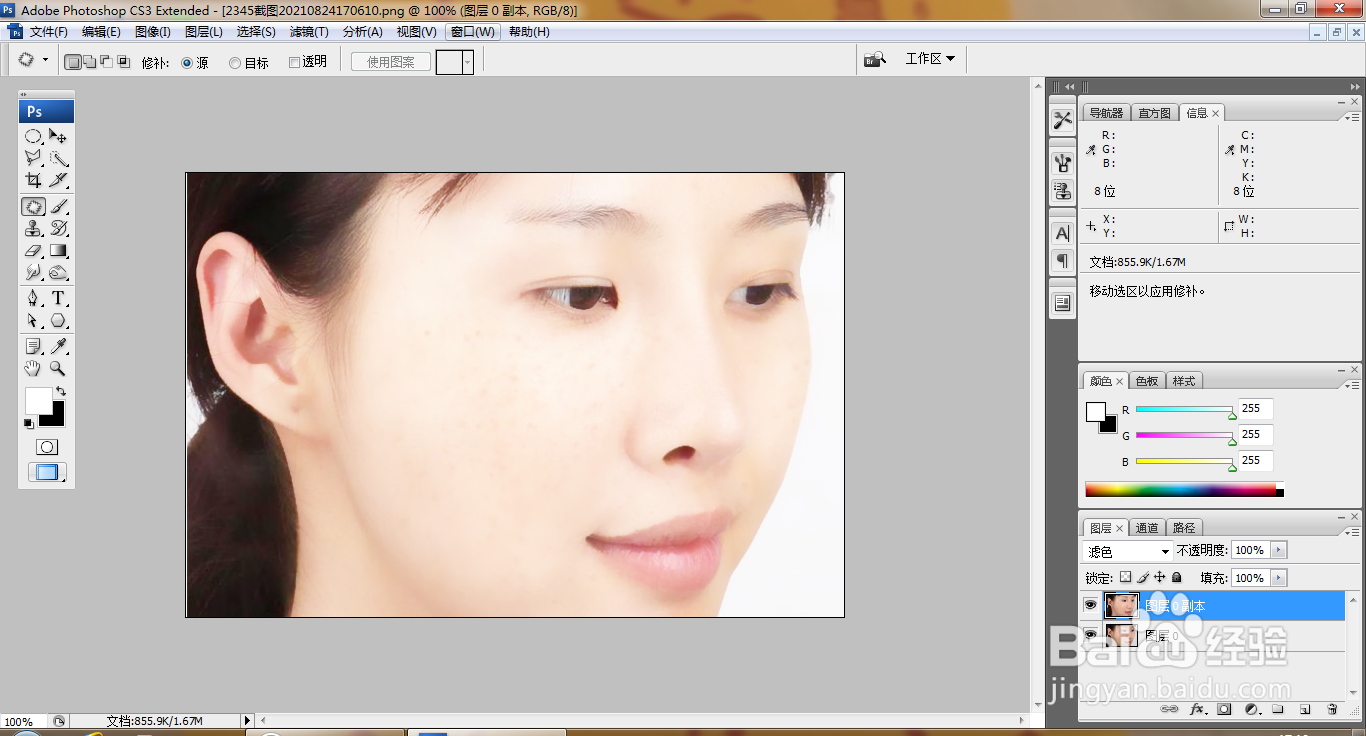Open the tool preset picker arrow
The height and width of the screenshot is (736, 1366).
pyautogui.click(x=45, y=60)
